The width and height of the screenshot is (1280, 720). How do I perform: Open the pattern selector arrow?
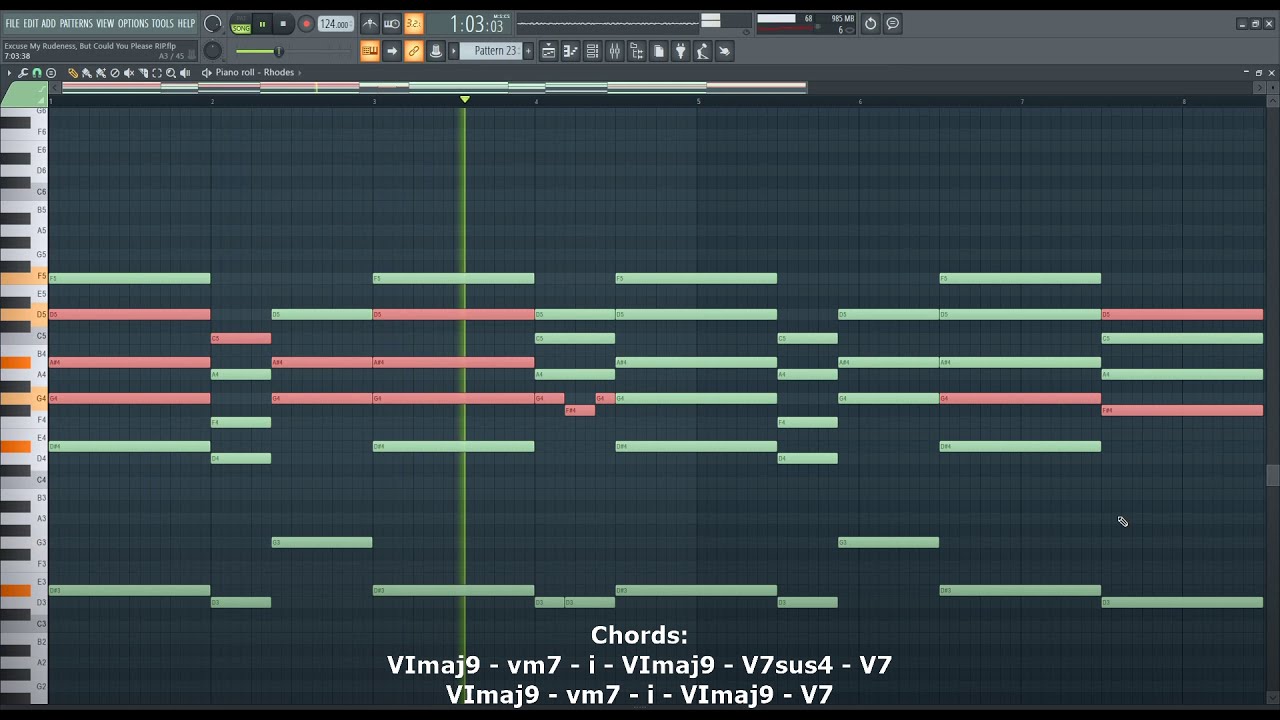click(x=454, y=51)
